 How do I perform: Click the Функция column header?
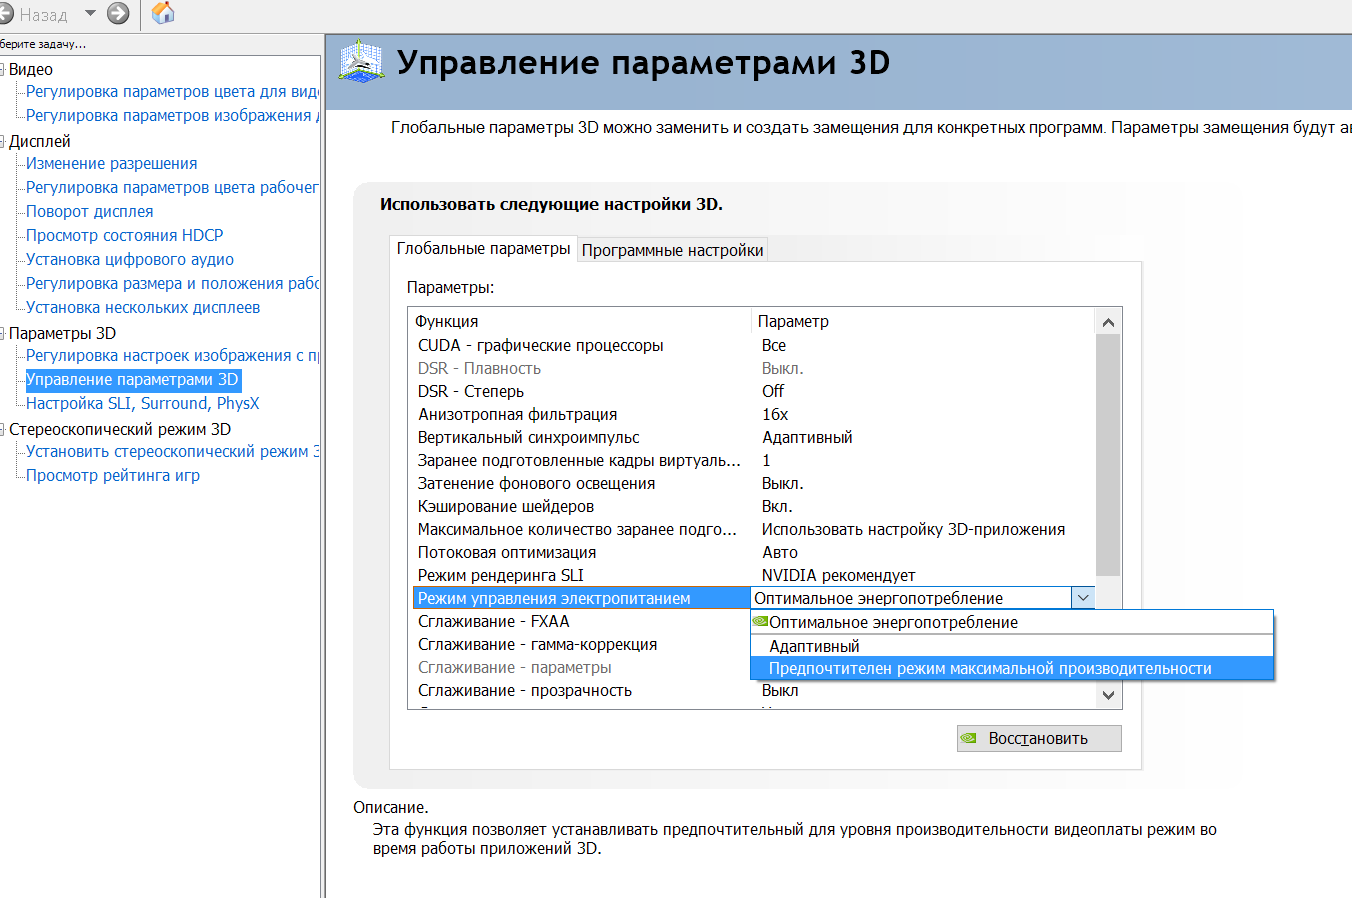(580, 322)
